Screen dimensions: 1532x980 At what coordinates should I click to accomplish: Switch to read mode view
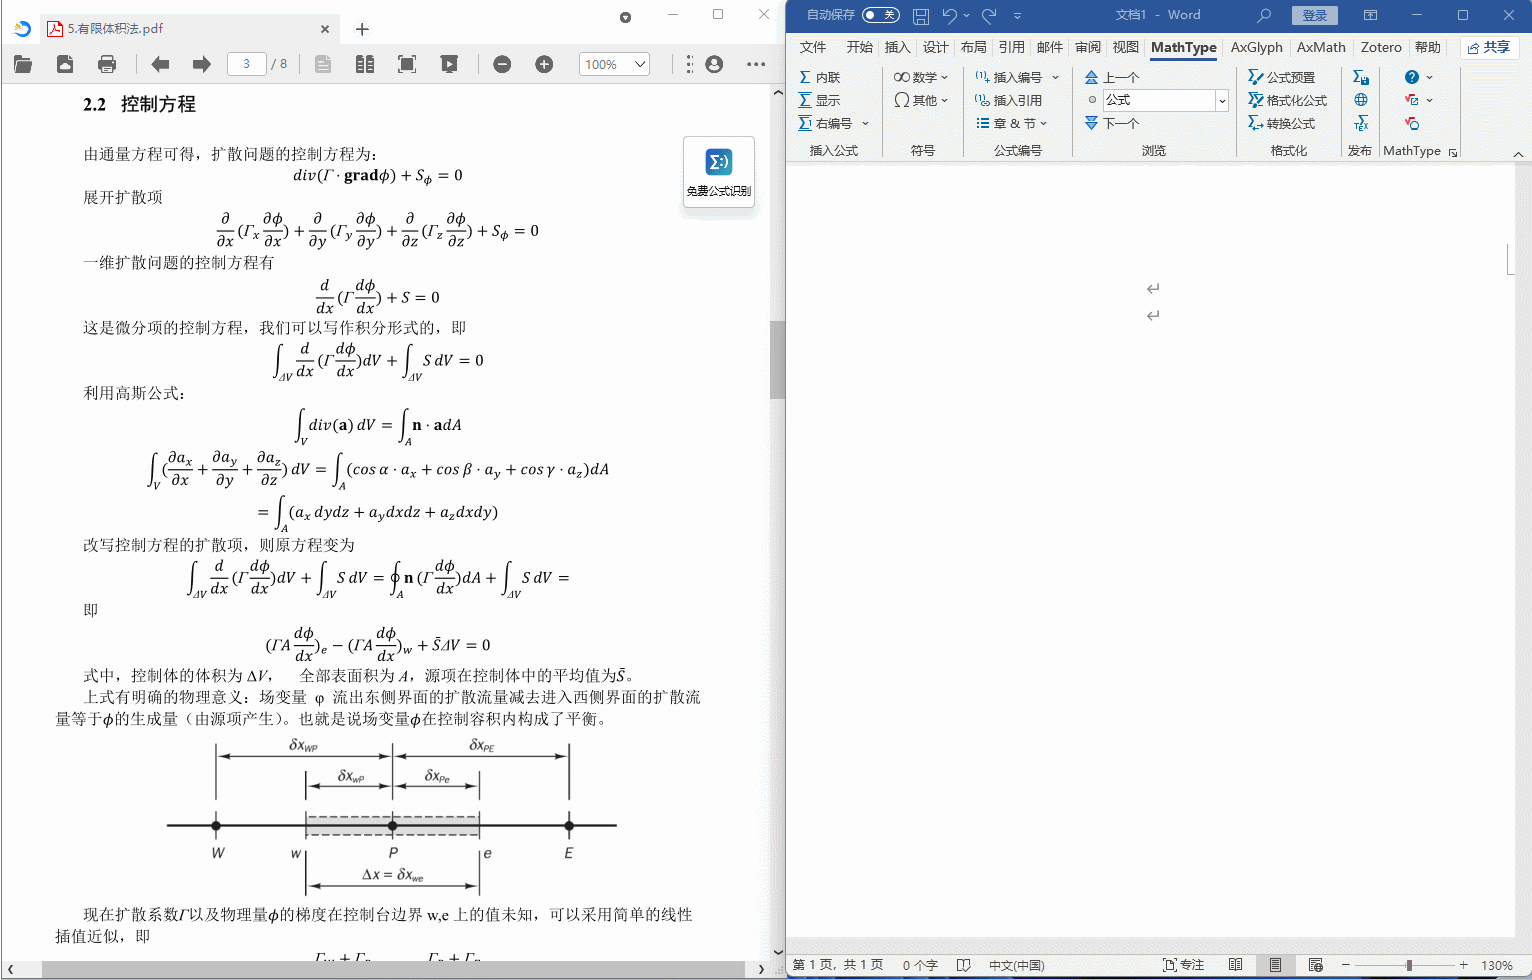[1236, 965]
